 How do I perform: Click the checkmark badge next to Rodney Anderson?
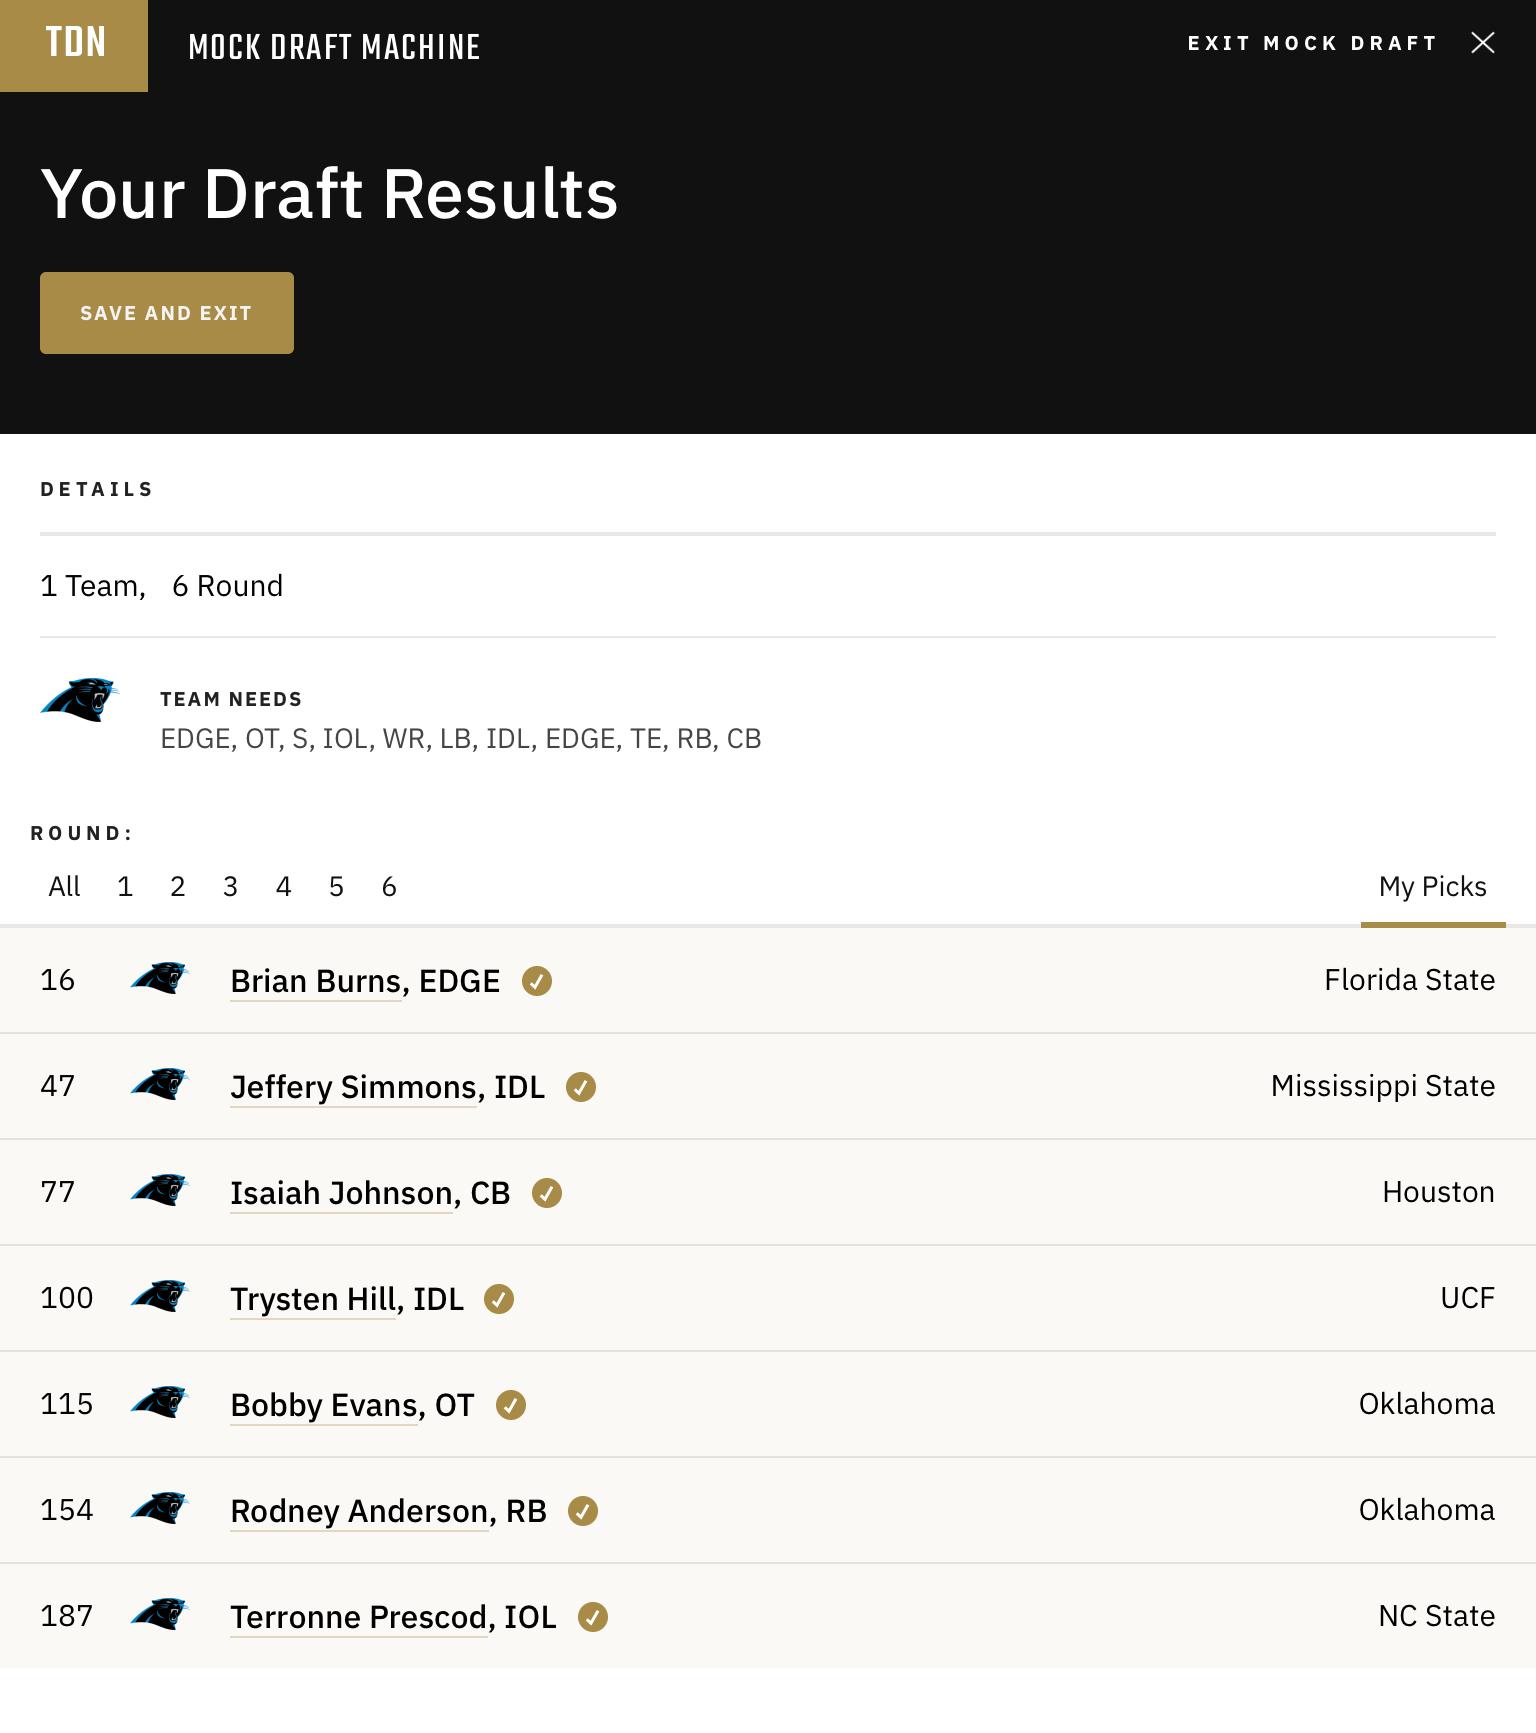click(x=583, y=1511)
